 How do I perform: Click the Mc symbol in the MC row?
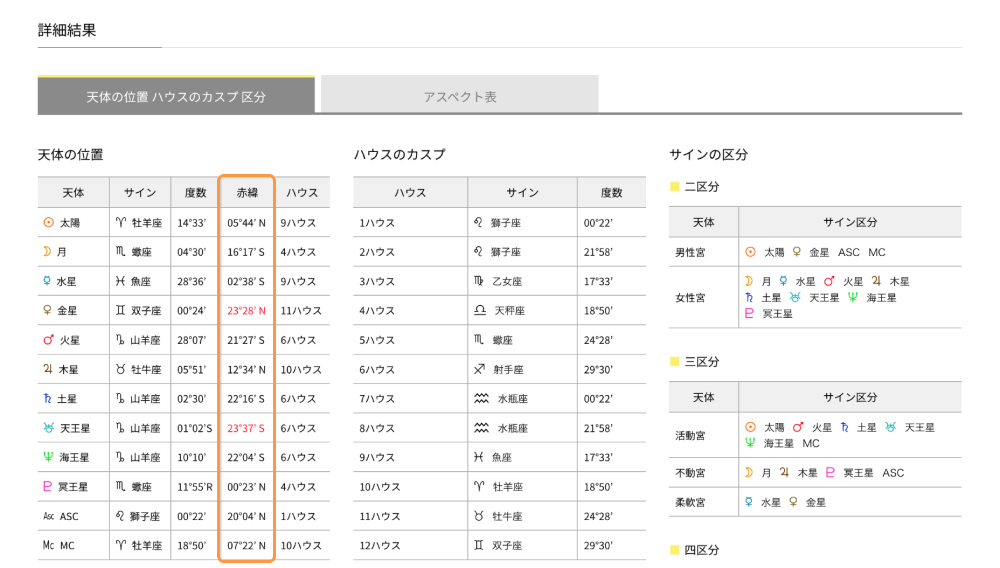[48, 545]
